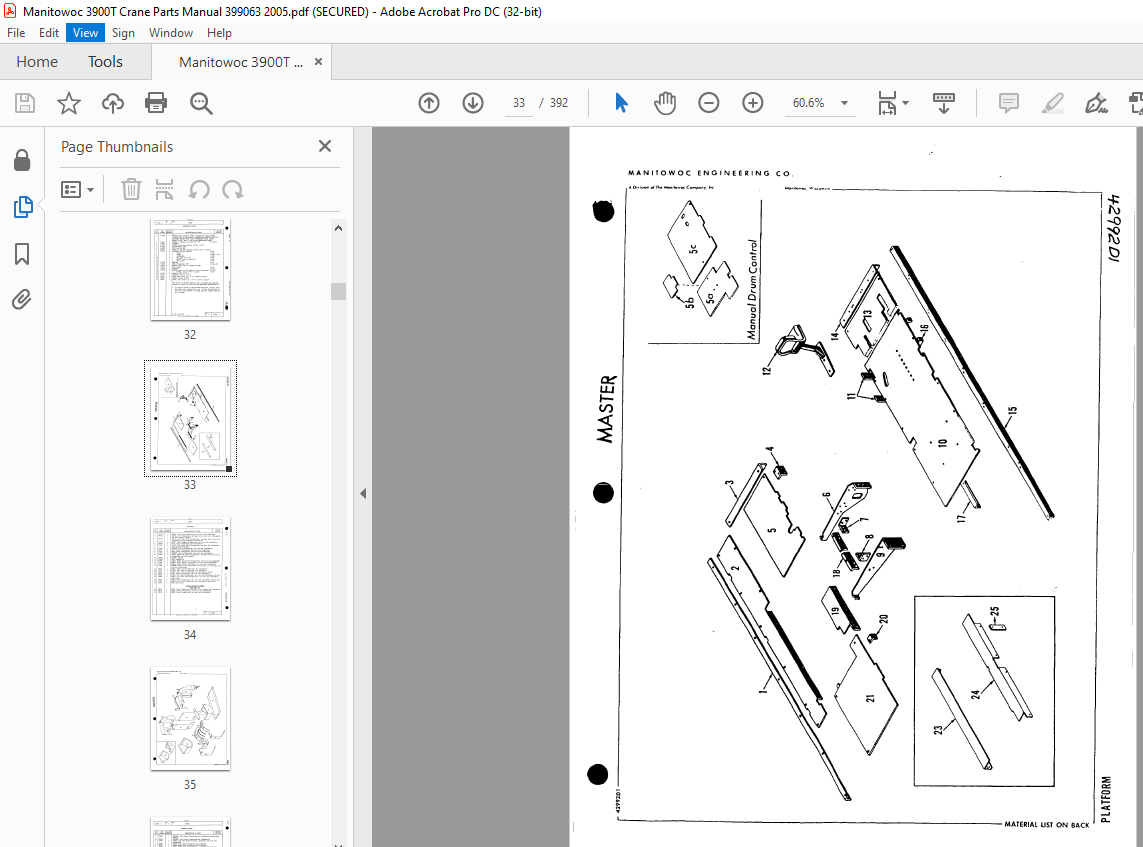Click the Sign document pen icon
The height and width of the screenshot is (847, 1143).
tap(1096, 103)
